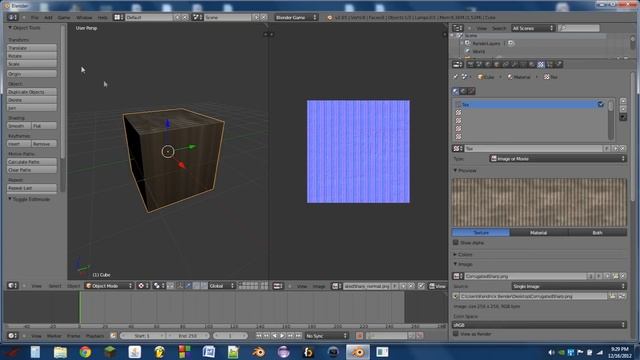The image size is (640, 360).
Task: Open the Object Mode dropdown
Action: coord(109,286)
